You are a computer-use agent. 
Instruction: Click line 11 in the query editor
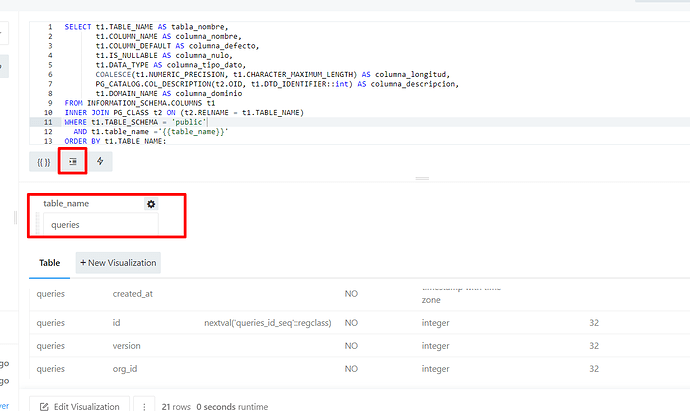360,122
